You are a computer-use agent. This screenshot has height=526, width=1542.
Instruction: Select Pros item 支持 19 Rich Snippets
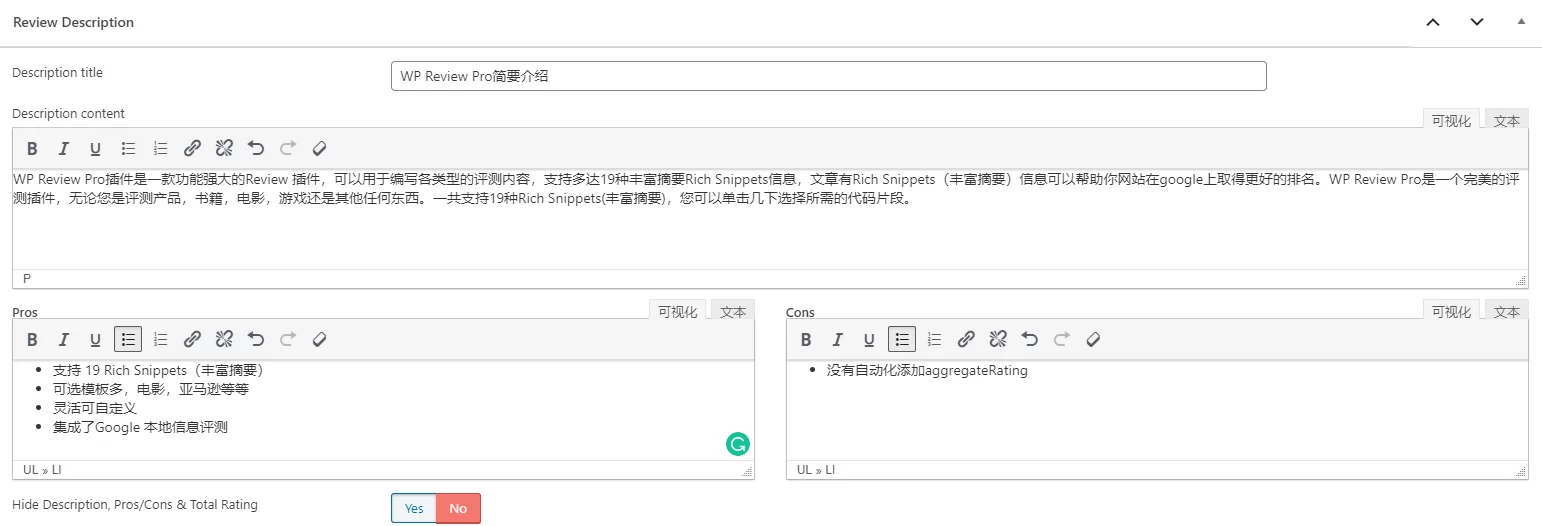158,370
